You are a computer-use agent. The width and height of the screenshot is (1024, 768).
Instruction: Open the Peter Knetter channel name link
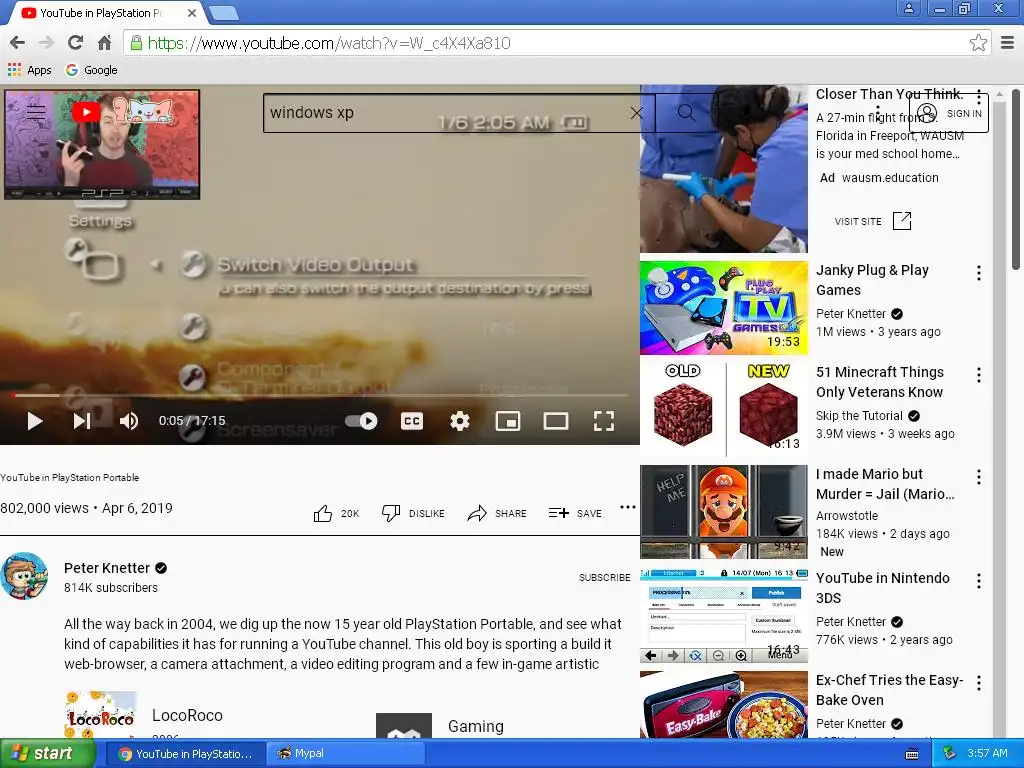pyautogui.click(x=107, y=568)
